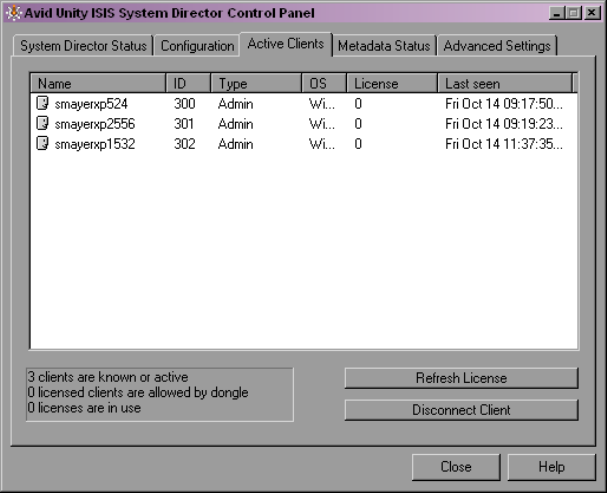Switch to the System Director Status tab
607x493 pixels.
(x=83, y=46)
